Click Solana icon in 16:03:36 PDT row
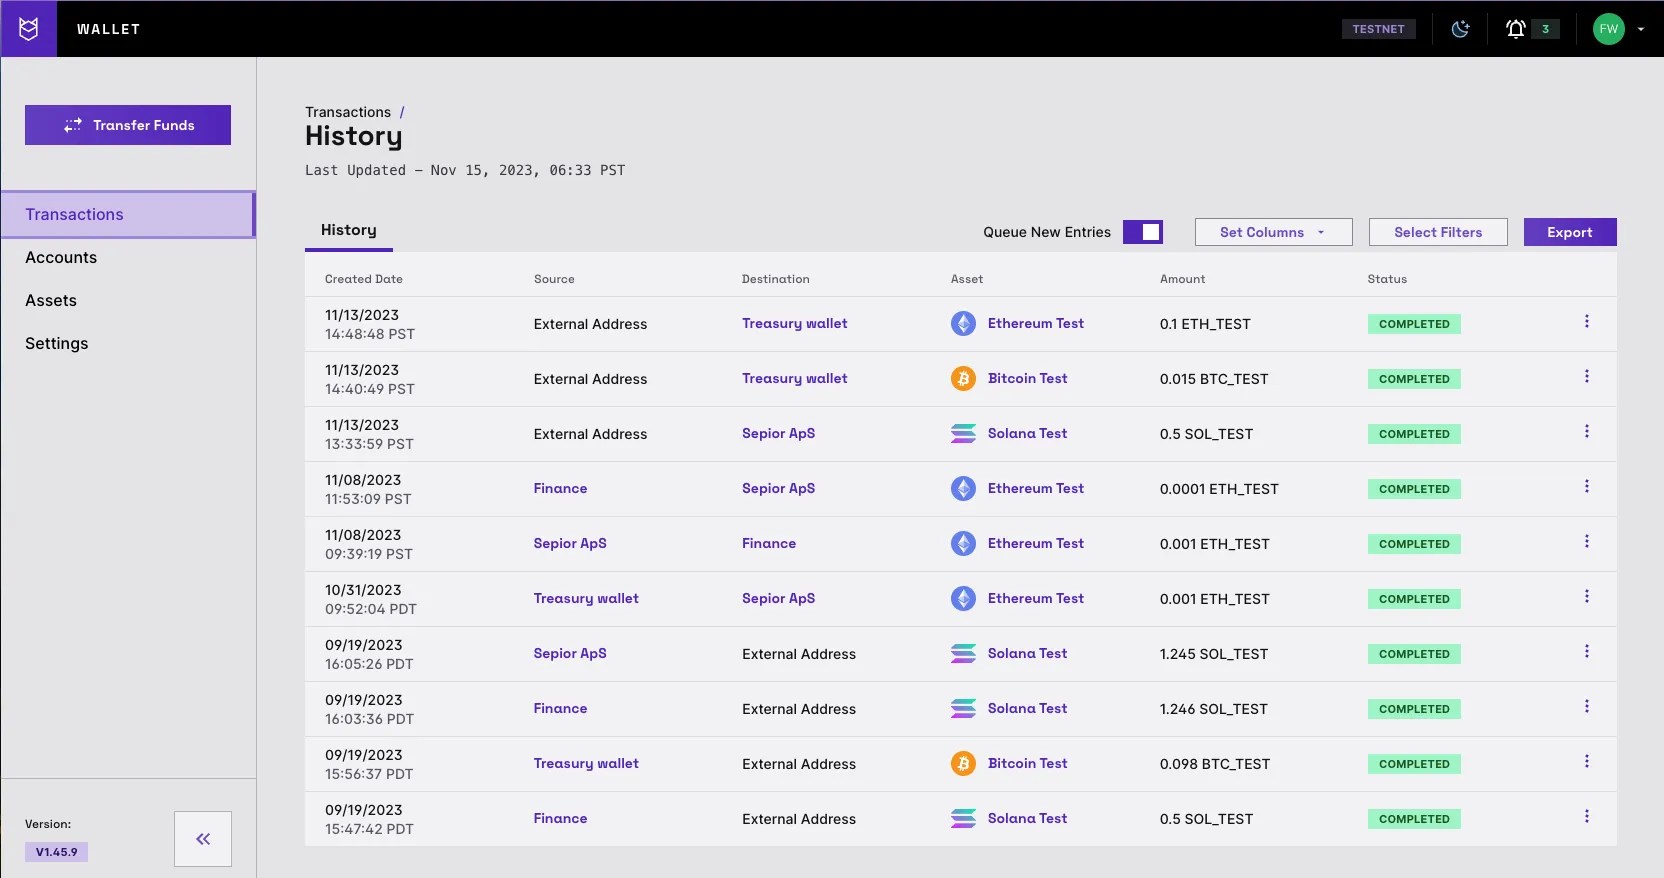Screen dimensions: 1664x878 [963, 708]
